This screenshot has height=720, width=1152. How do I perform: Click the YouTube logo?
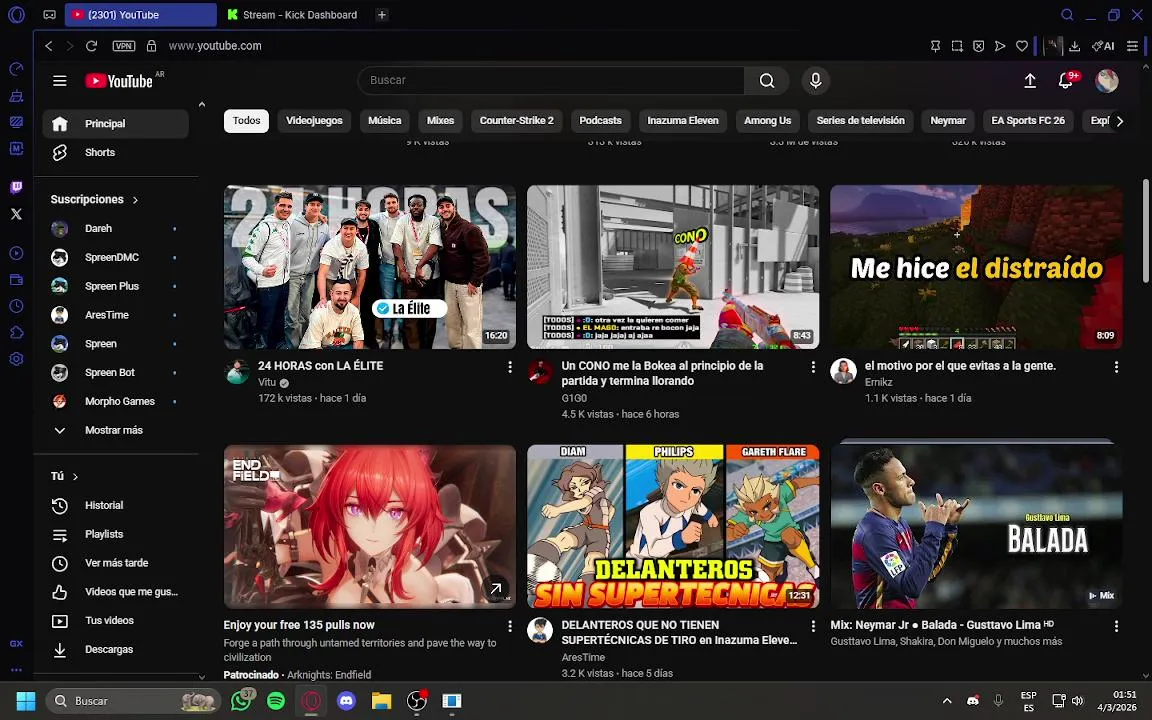(x=119, y=81)
